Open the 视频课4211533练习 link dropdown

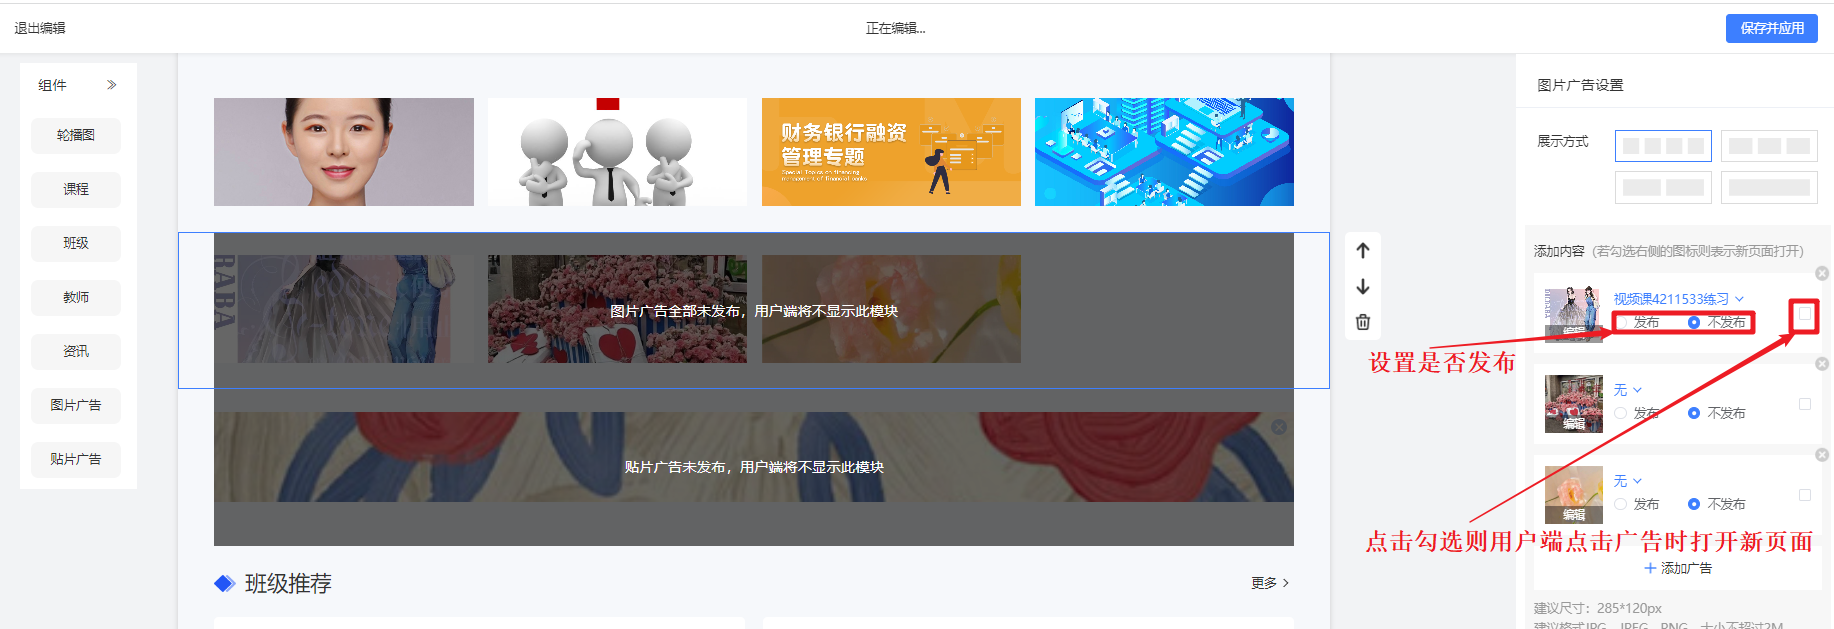1678,299
